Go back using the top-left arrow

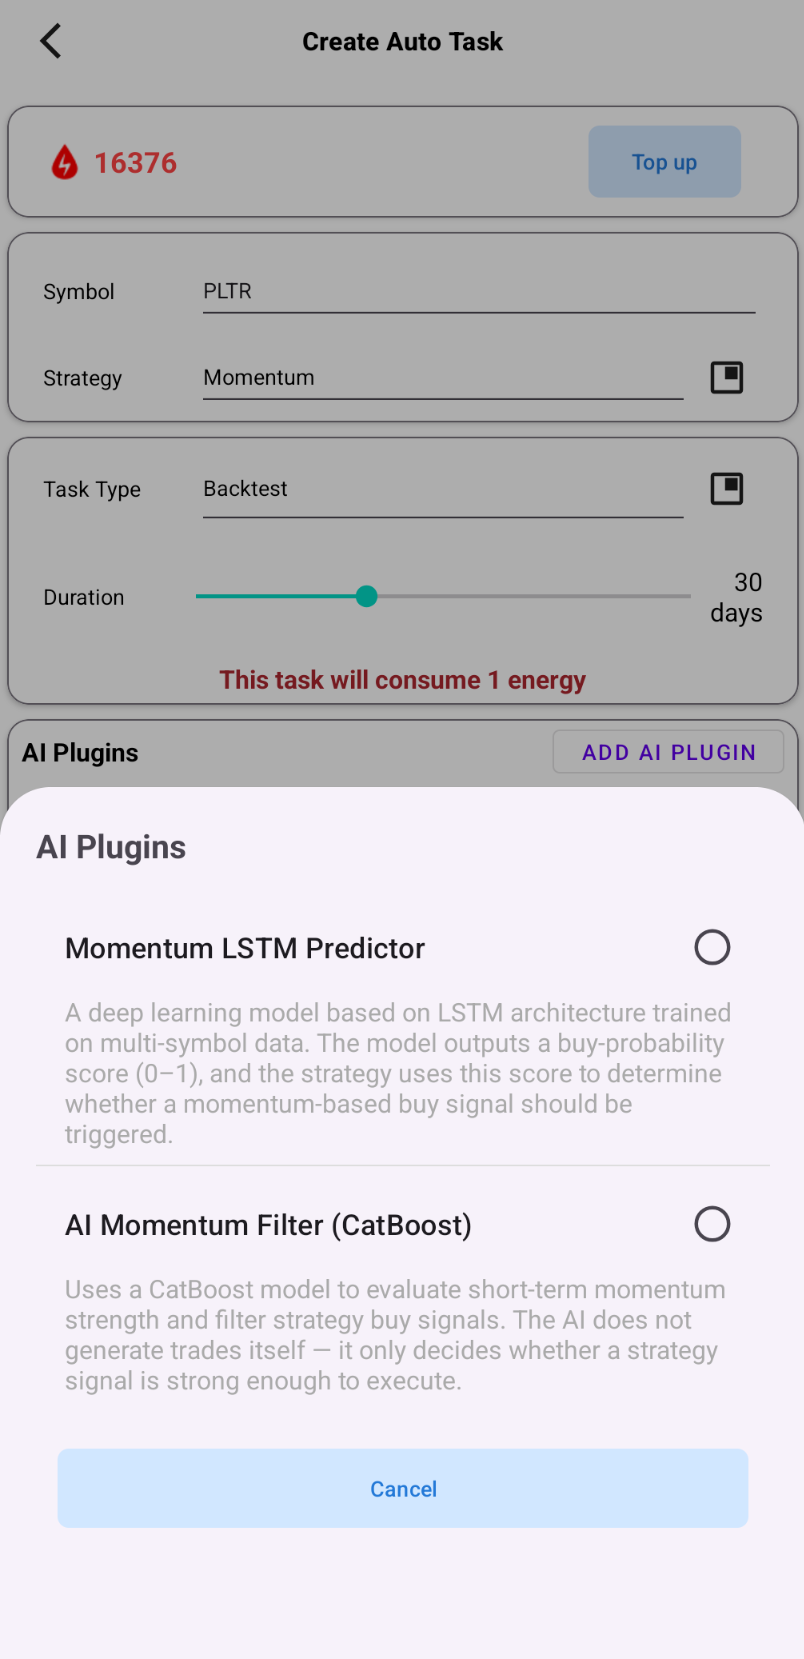pos(50,42)
